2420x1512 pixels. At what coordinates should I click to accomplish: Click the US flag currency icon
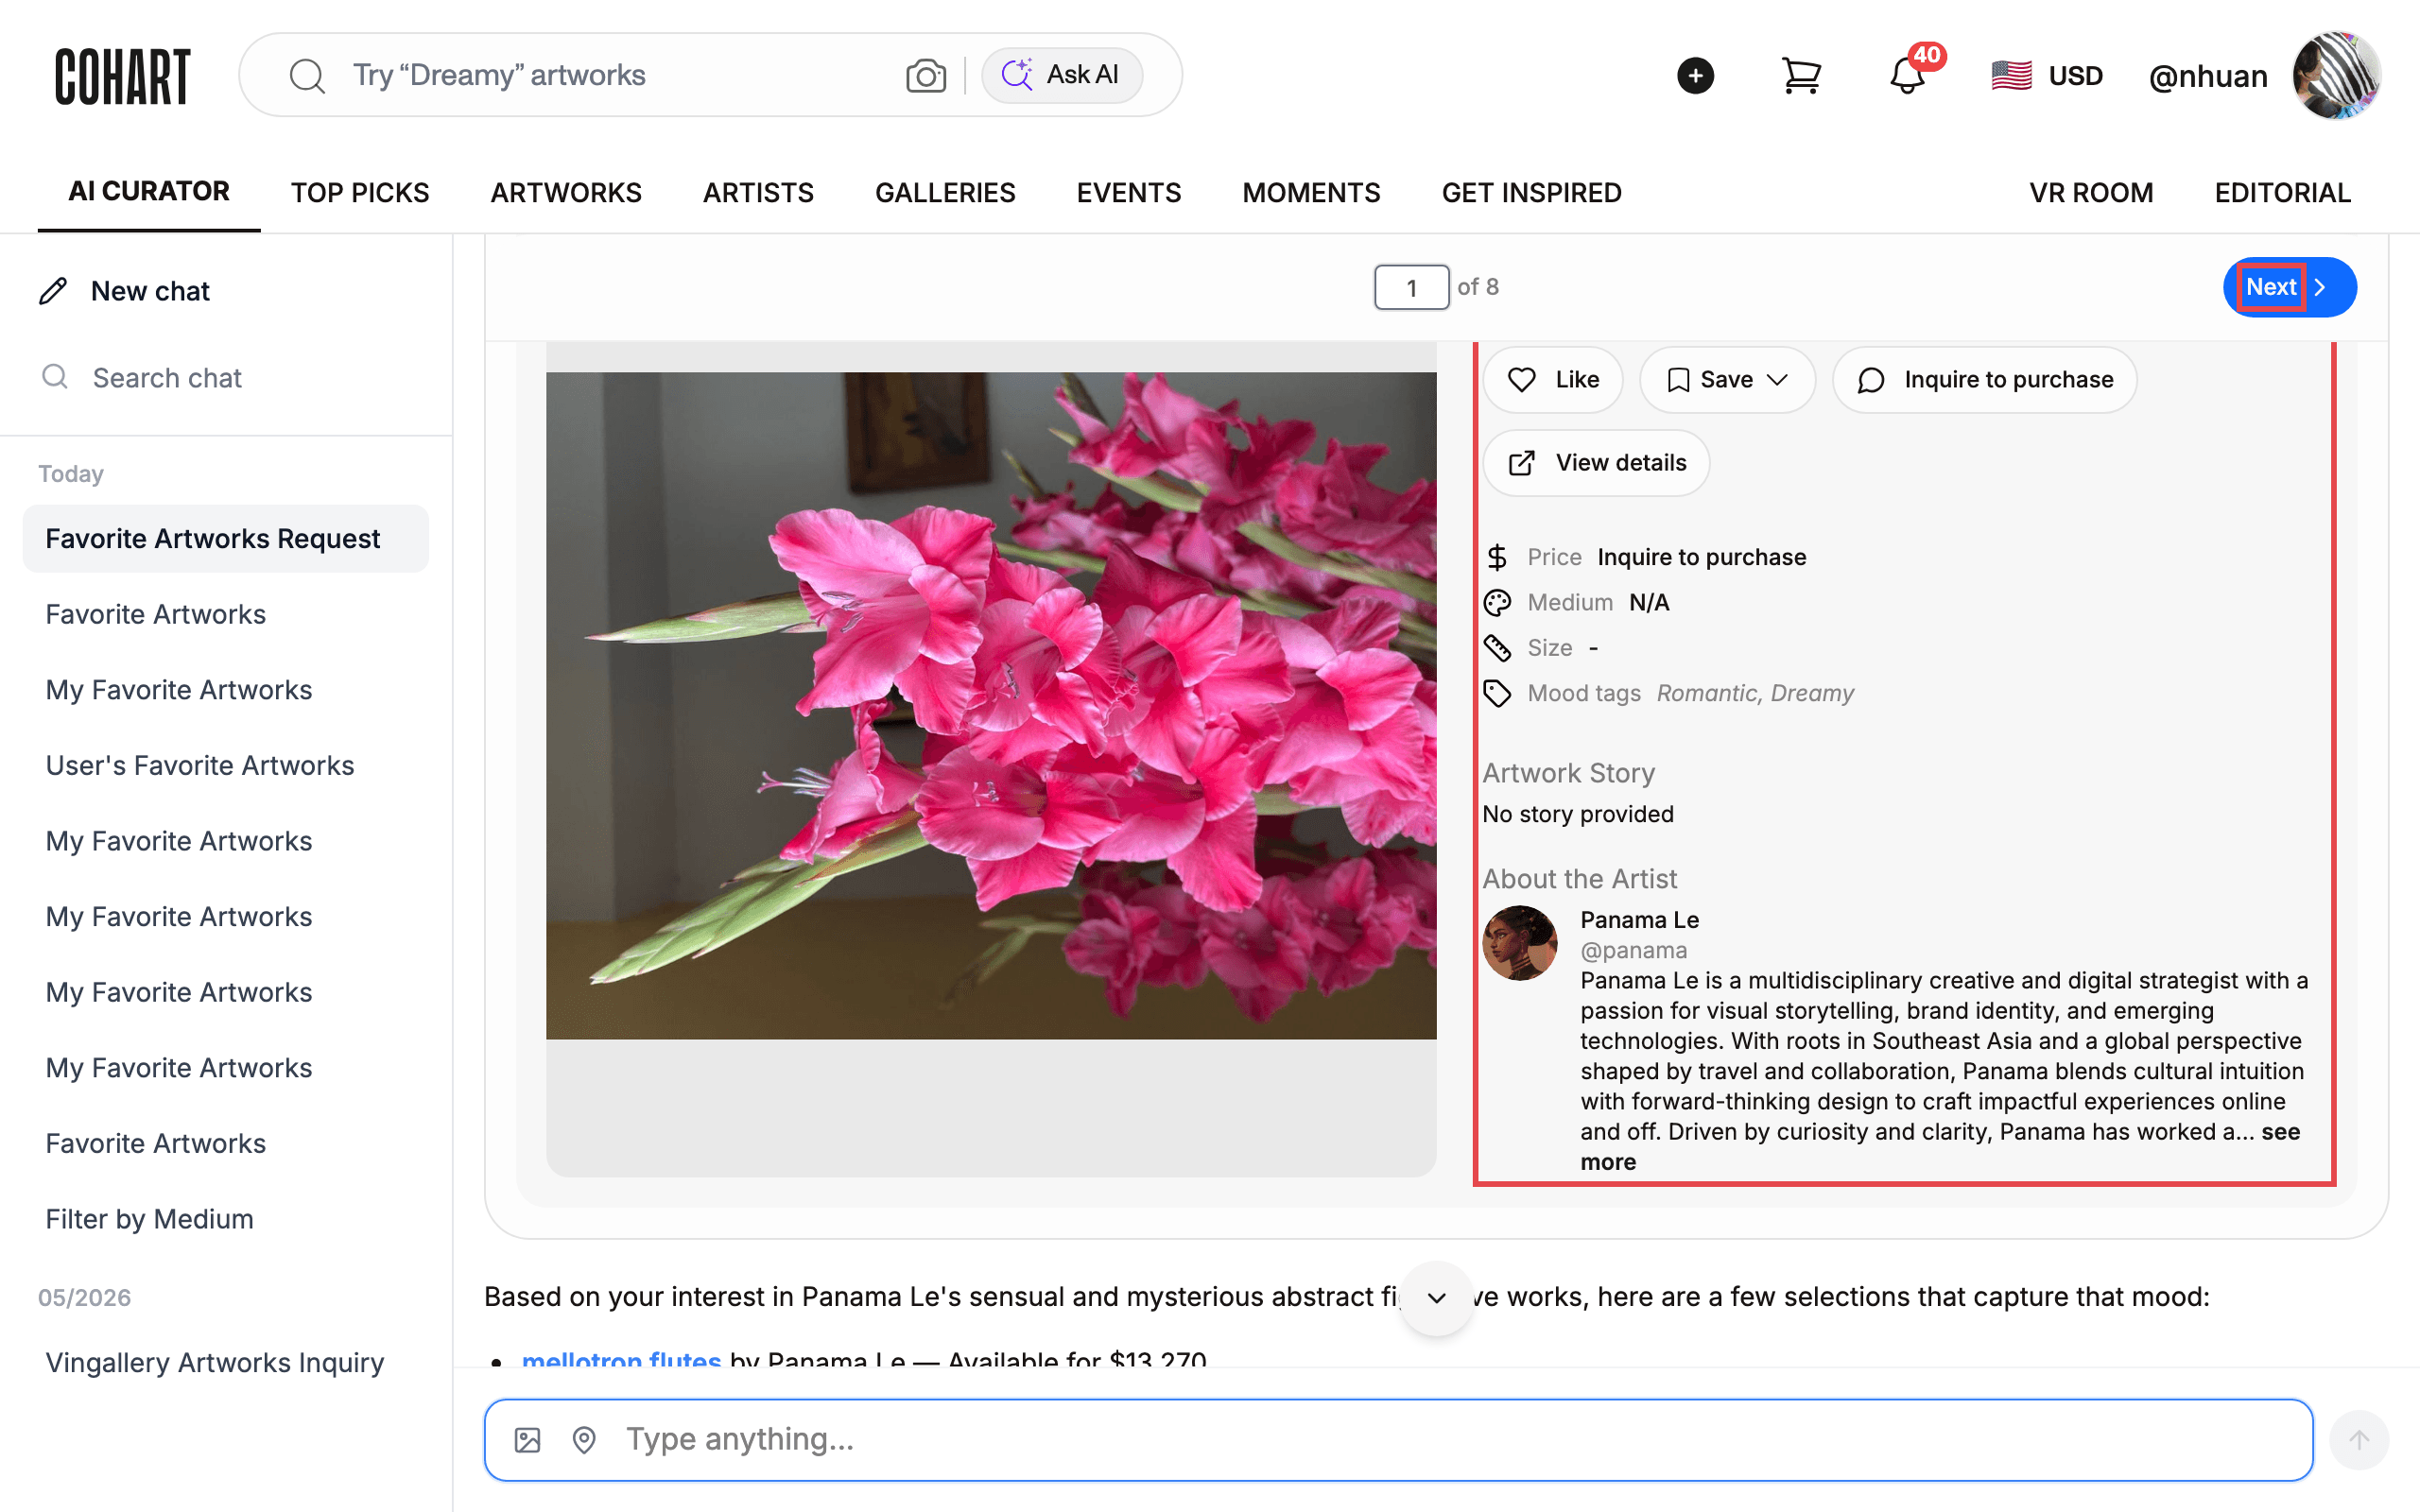click(x=2011, y=76)
